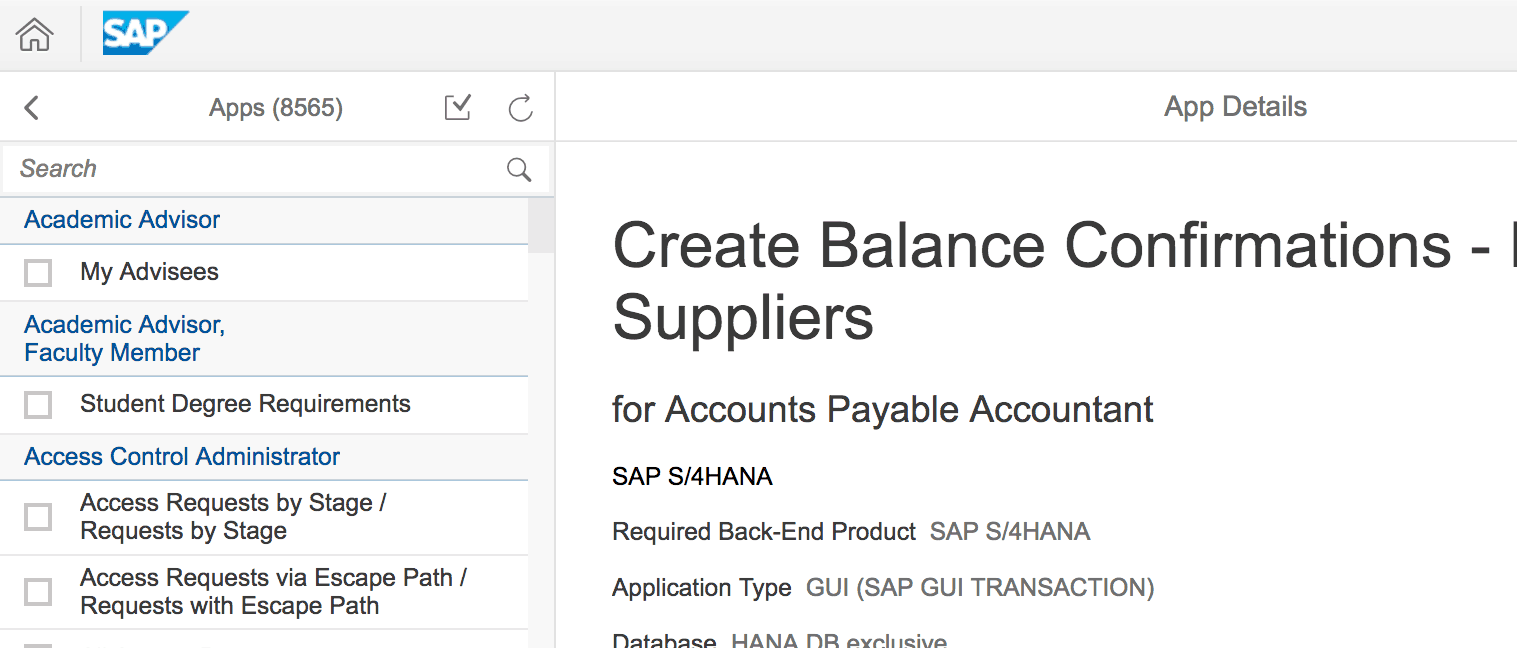1517x648 pixels.
Task: Click Academic Advisor, Faculty Member group header
Action: (x=264, y=339)
